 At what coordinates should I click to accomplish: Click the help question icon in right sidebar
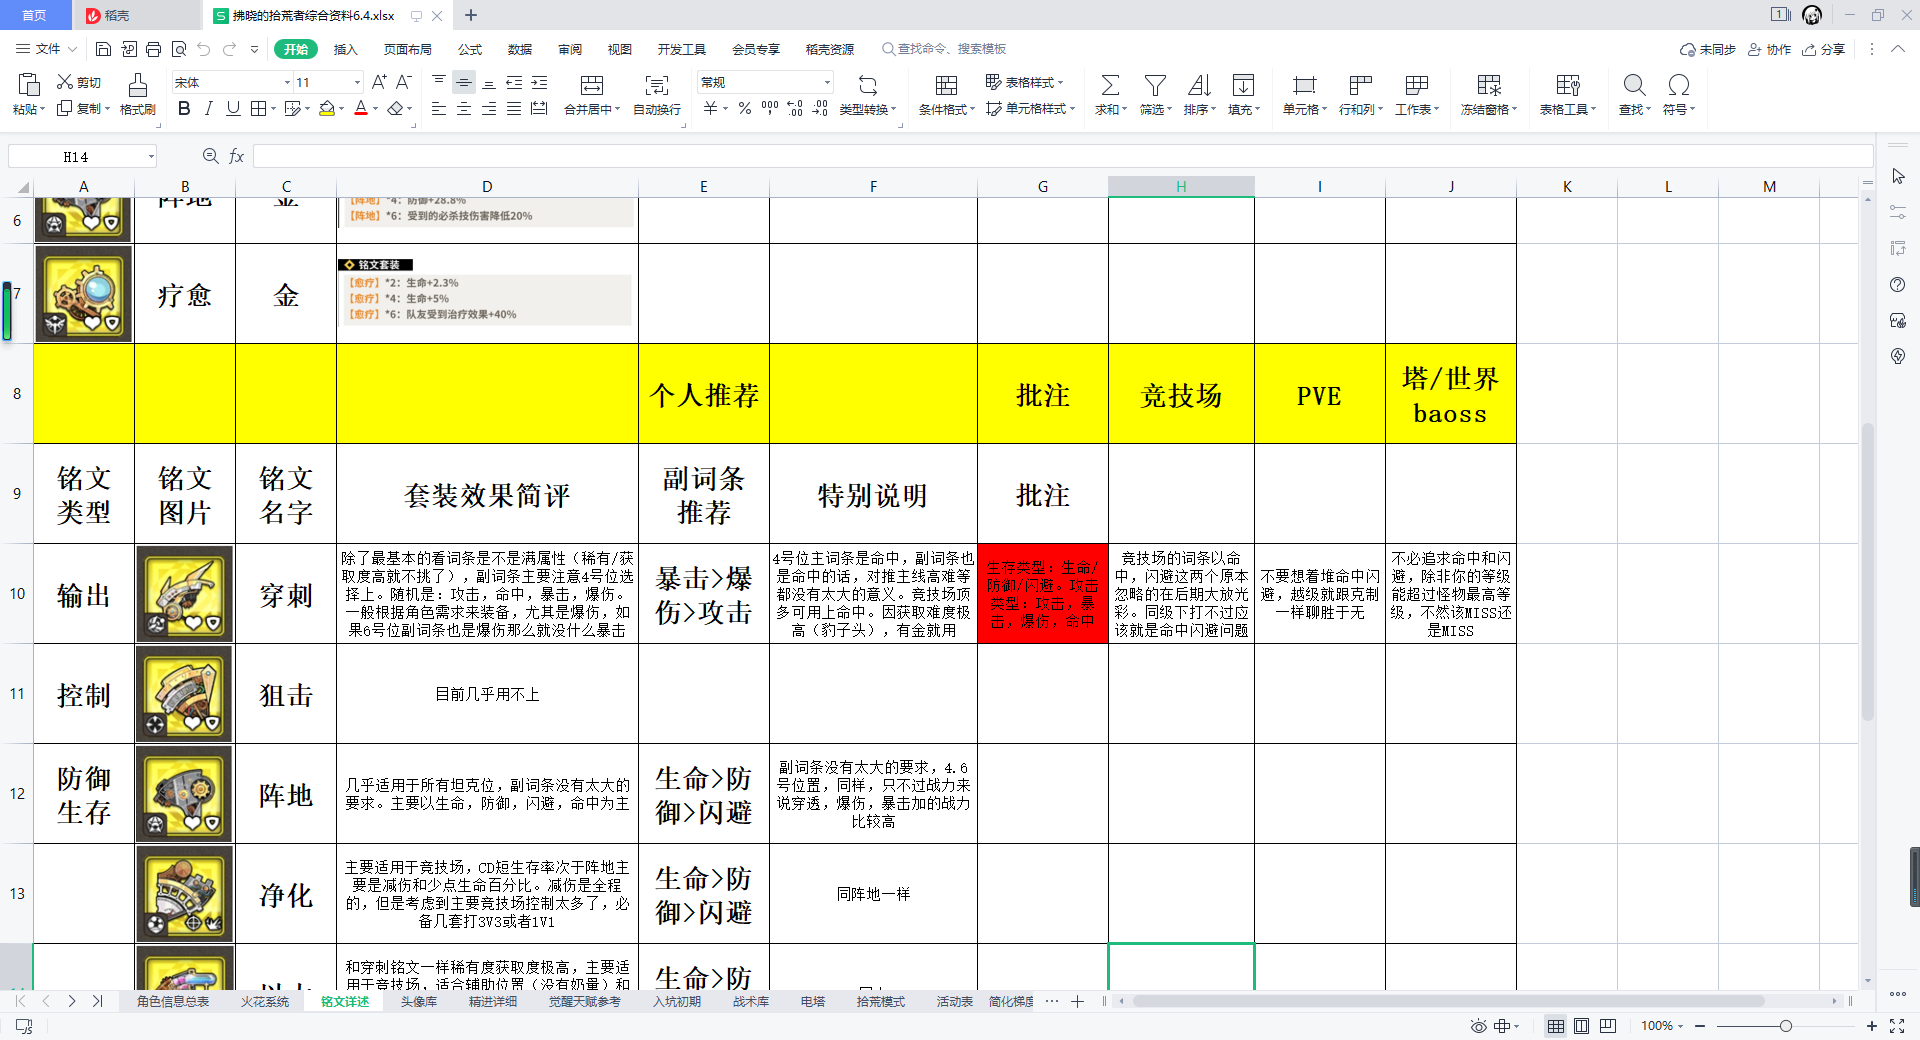point(1898,285)
